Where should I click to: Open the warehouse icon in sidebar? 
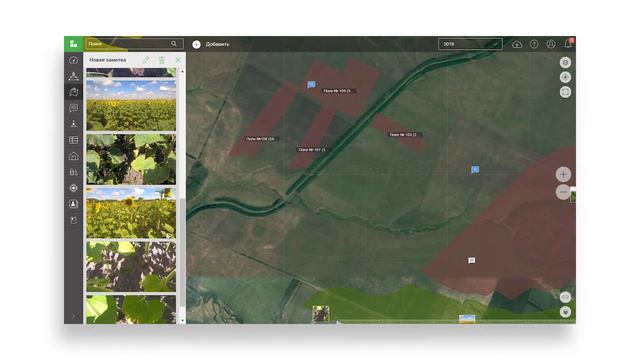tap(73, 156)
